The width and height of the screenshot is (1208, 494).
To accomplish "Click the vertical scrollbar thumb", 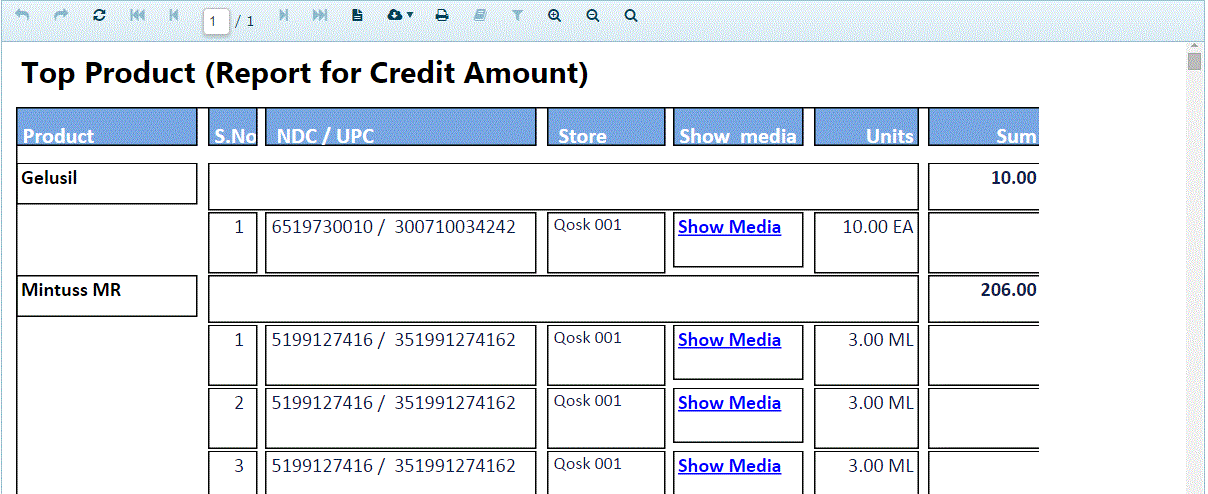I will pyautogui.click(x=1194, y=62).
